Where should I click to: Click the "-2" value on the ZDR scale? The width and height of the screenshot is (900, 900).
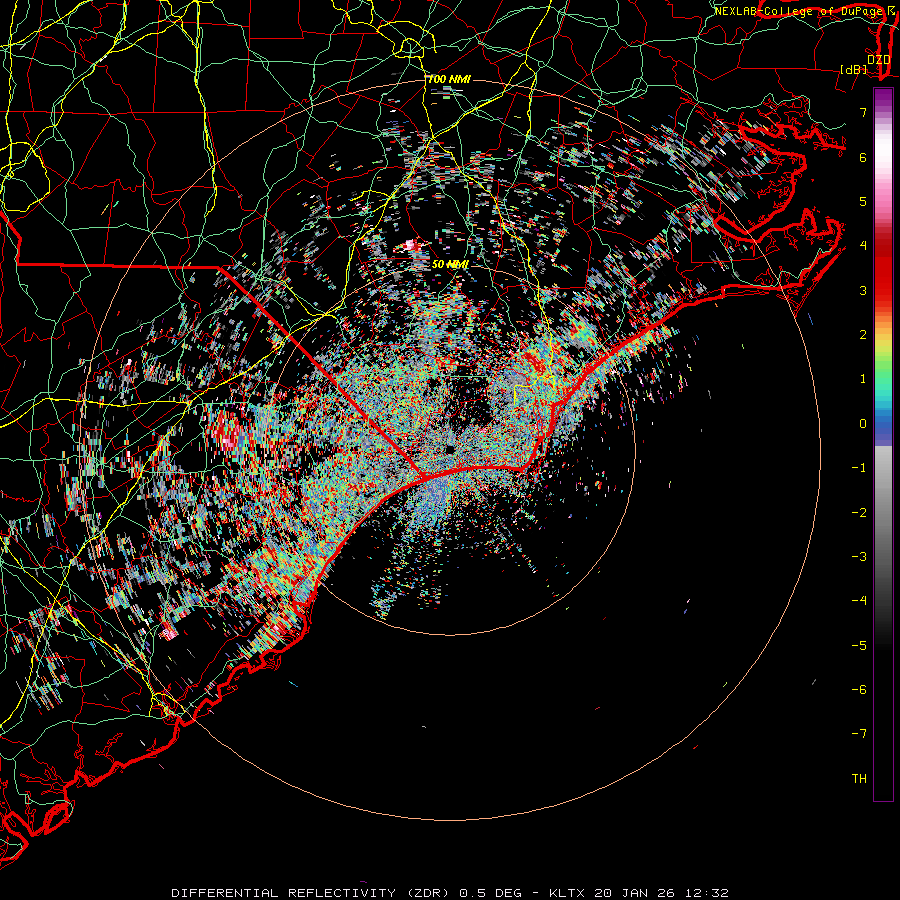859,513
